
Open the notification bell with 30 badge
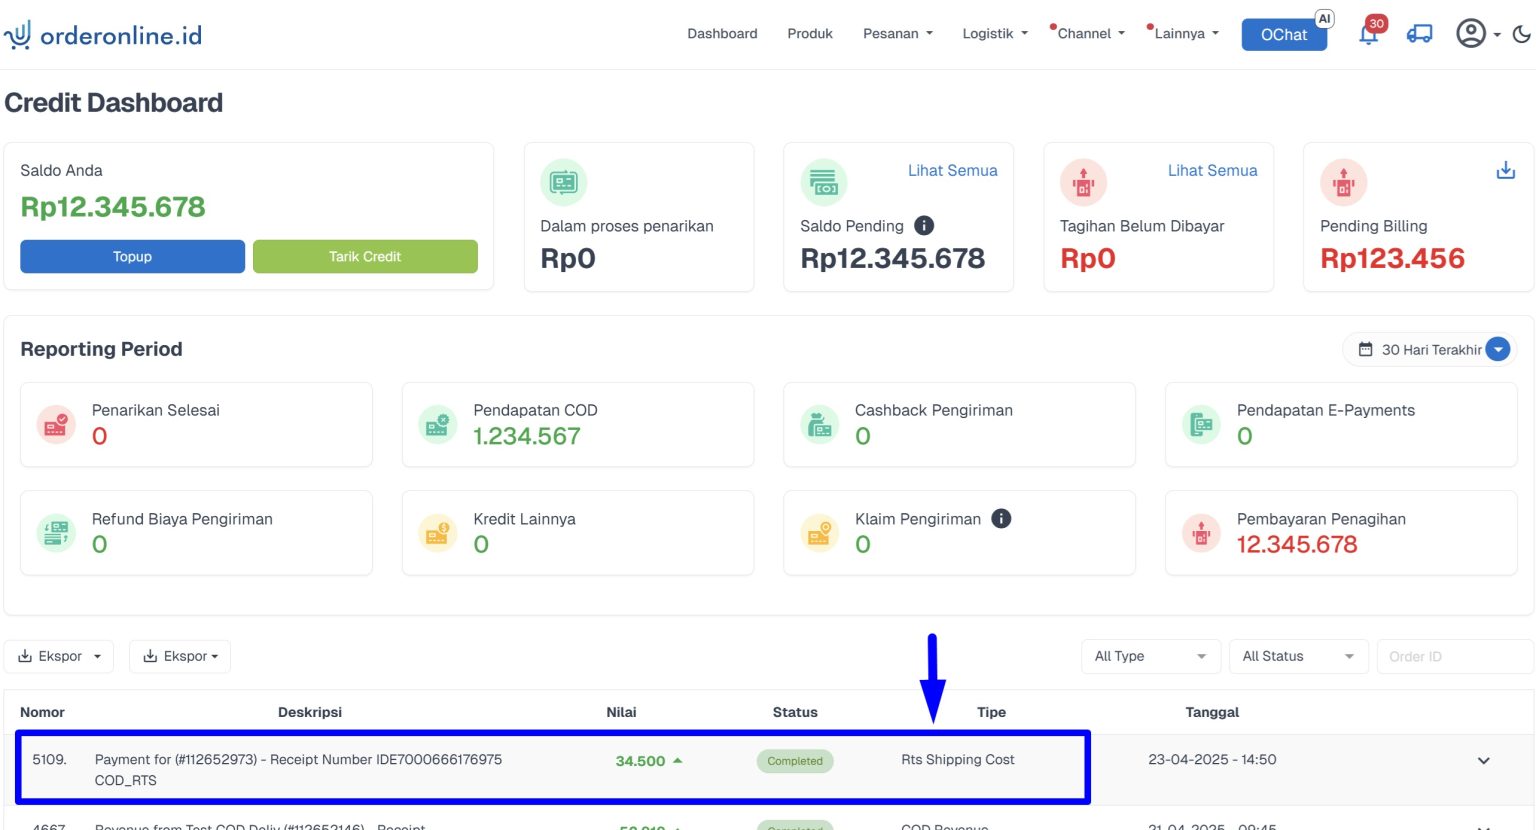(x=1369, y=35)
